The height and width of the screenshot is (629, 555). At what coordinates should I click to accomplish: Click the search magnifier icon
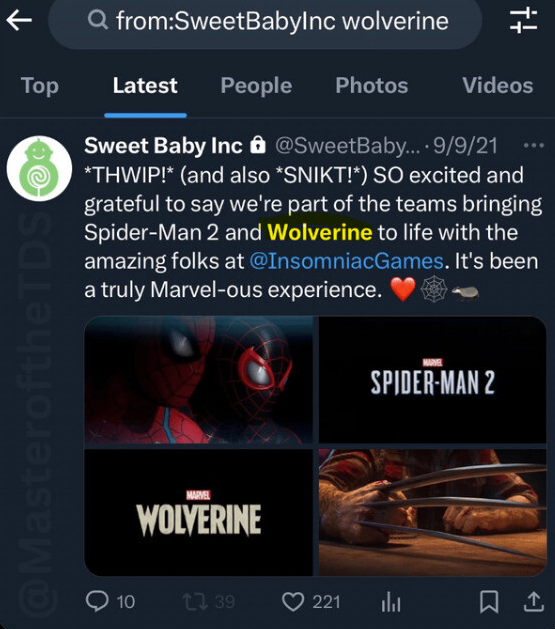[97, 20]
